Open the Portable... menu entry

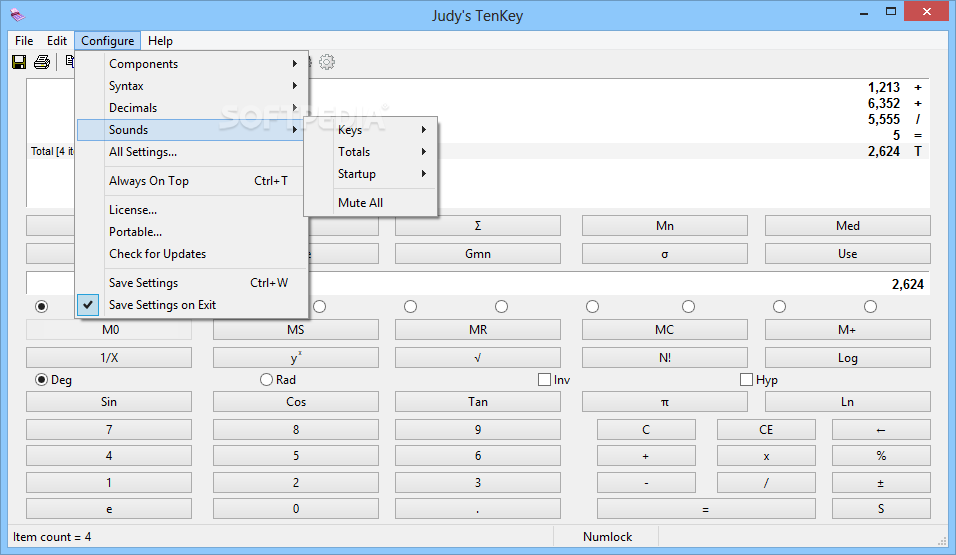(192, 232)
